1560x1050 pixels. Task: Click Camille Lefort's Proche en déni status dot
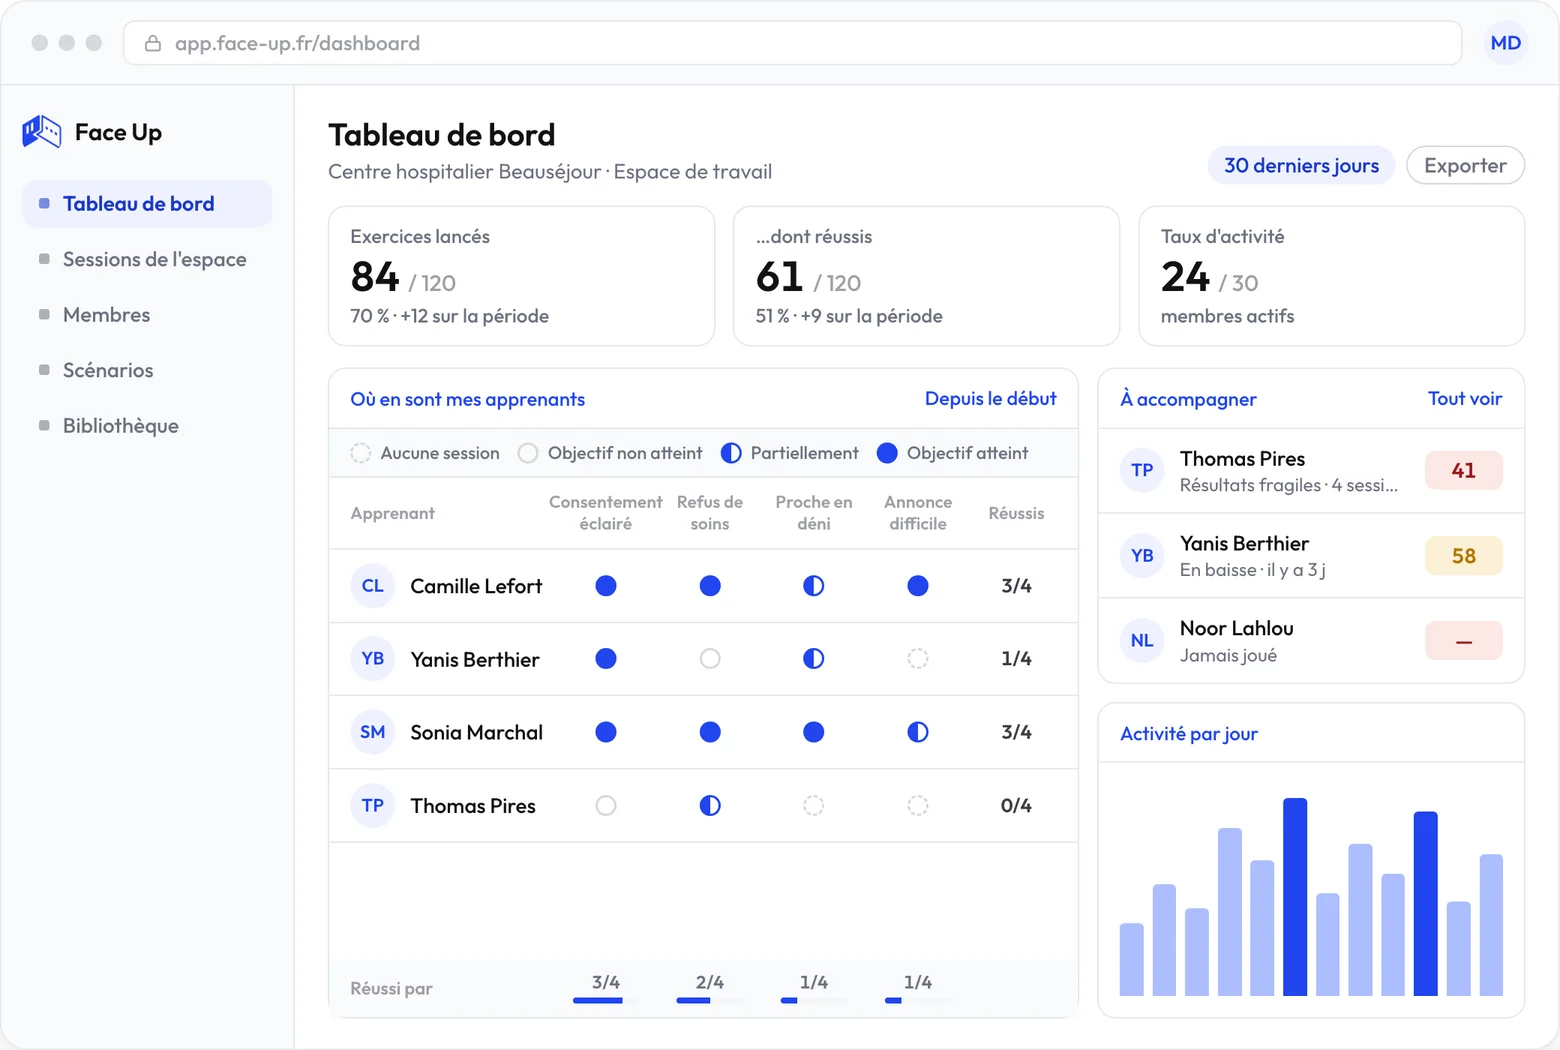(x=814, y=586)
